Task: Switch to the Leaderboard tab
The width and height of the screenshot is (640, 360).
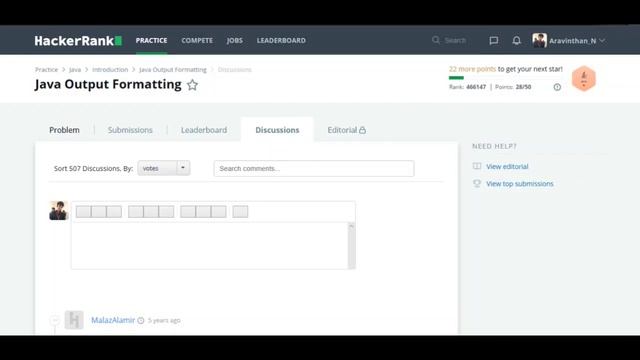Action: click(x=204, y=130)
